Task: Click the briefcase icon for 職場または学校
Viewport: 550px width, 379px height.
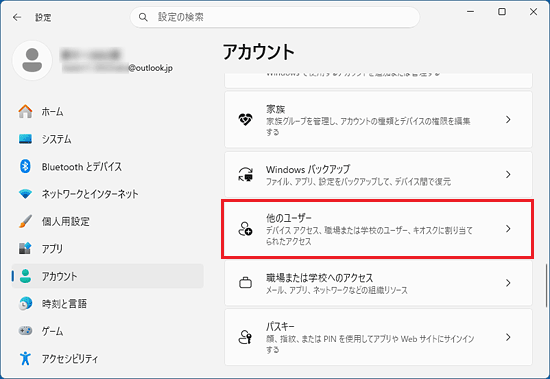Action: [245, 283]
